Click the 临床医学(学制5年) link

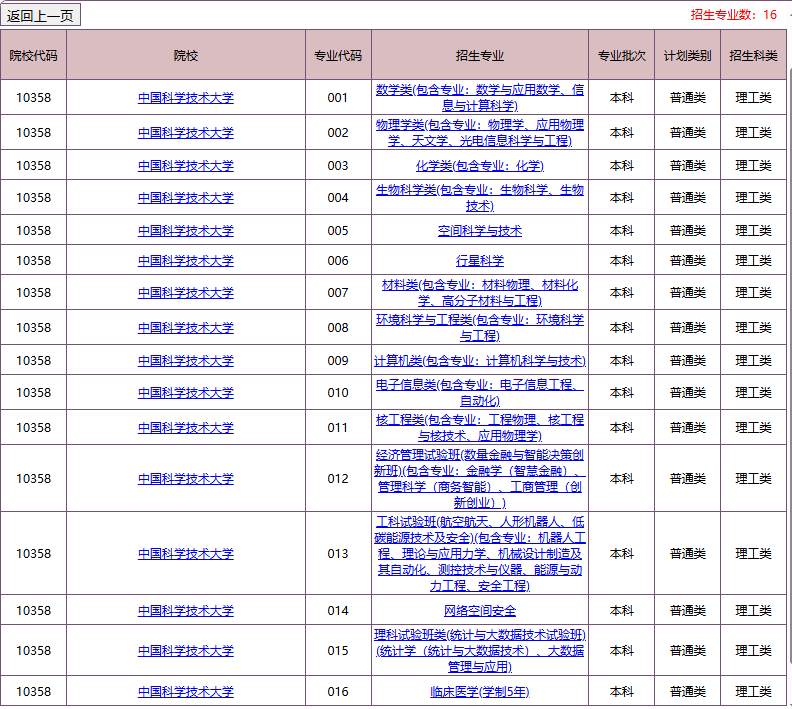coord(479,691)
